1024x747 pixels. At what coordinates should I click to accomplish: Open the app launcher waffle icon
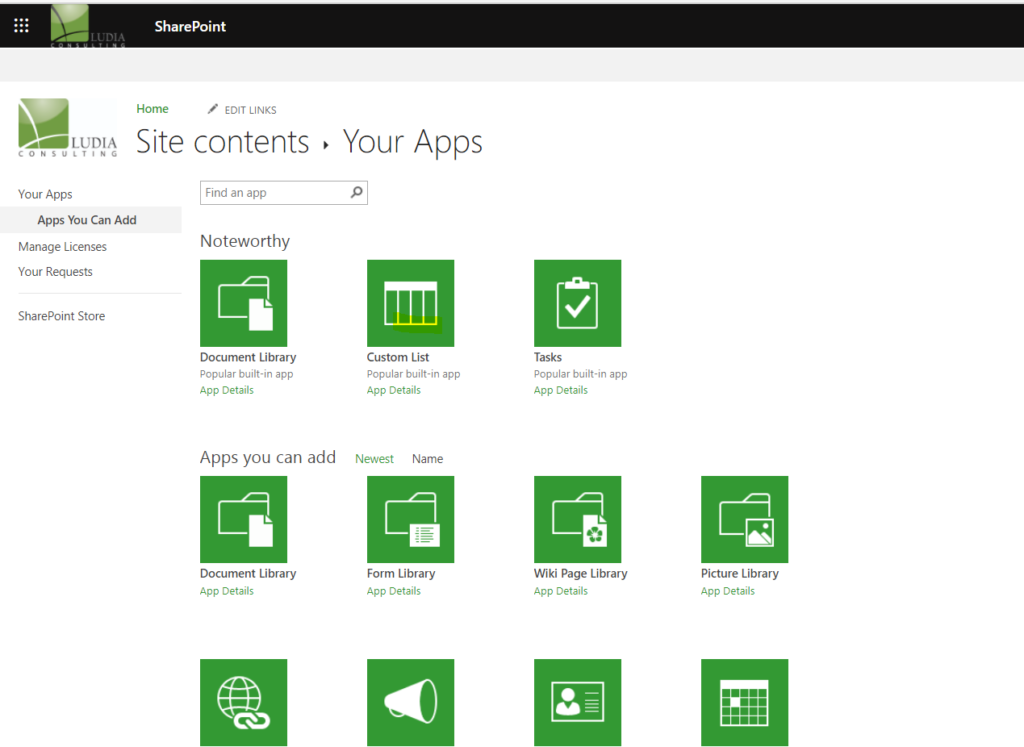(x=20, y=25)
